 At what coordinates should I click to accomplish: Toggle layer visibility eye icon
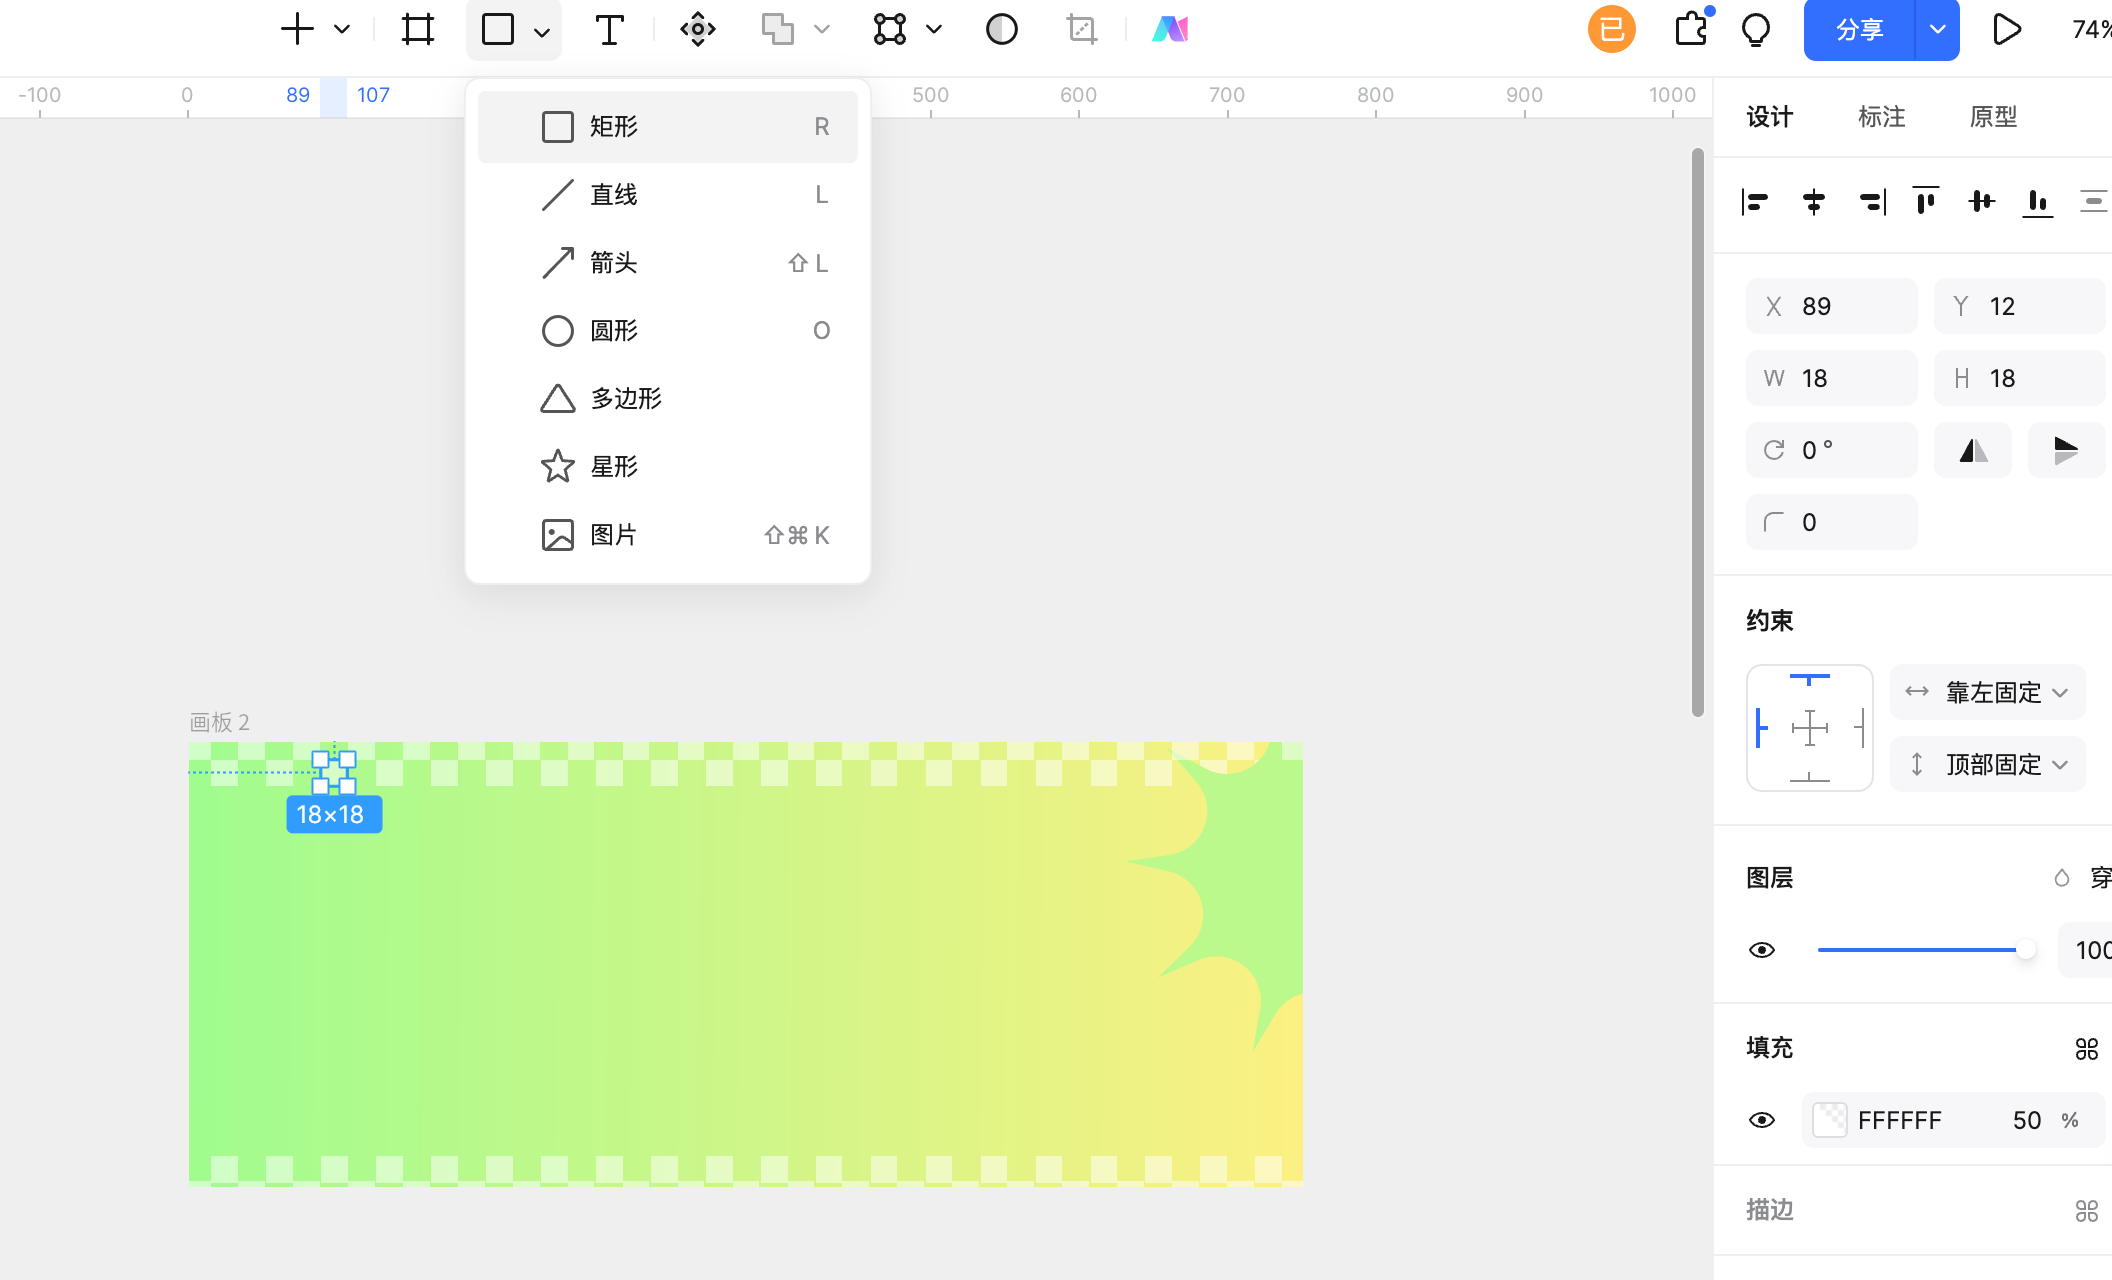coord(1762,950)
